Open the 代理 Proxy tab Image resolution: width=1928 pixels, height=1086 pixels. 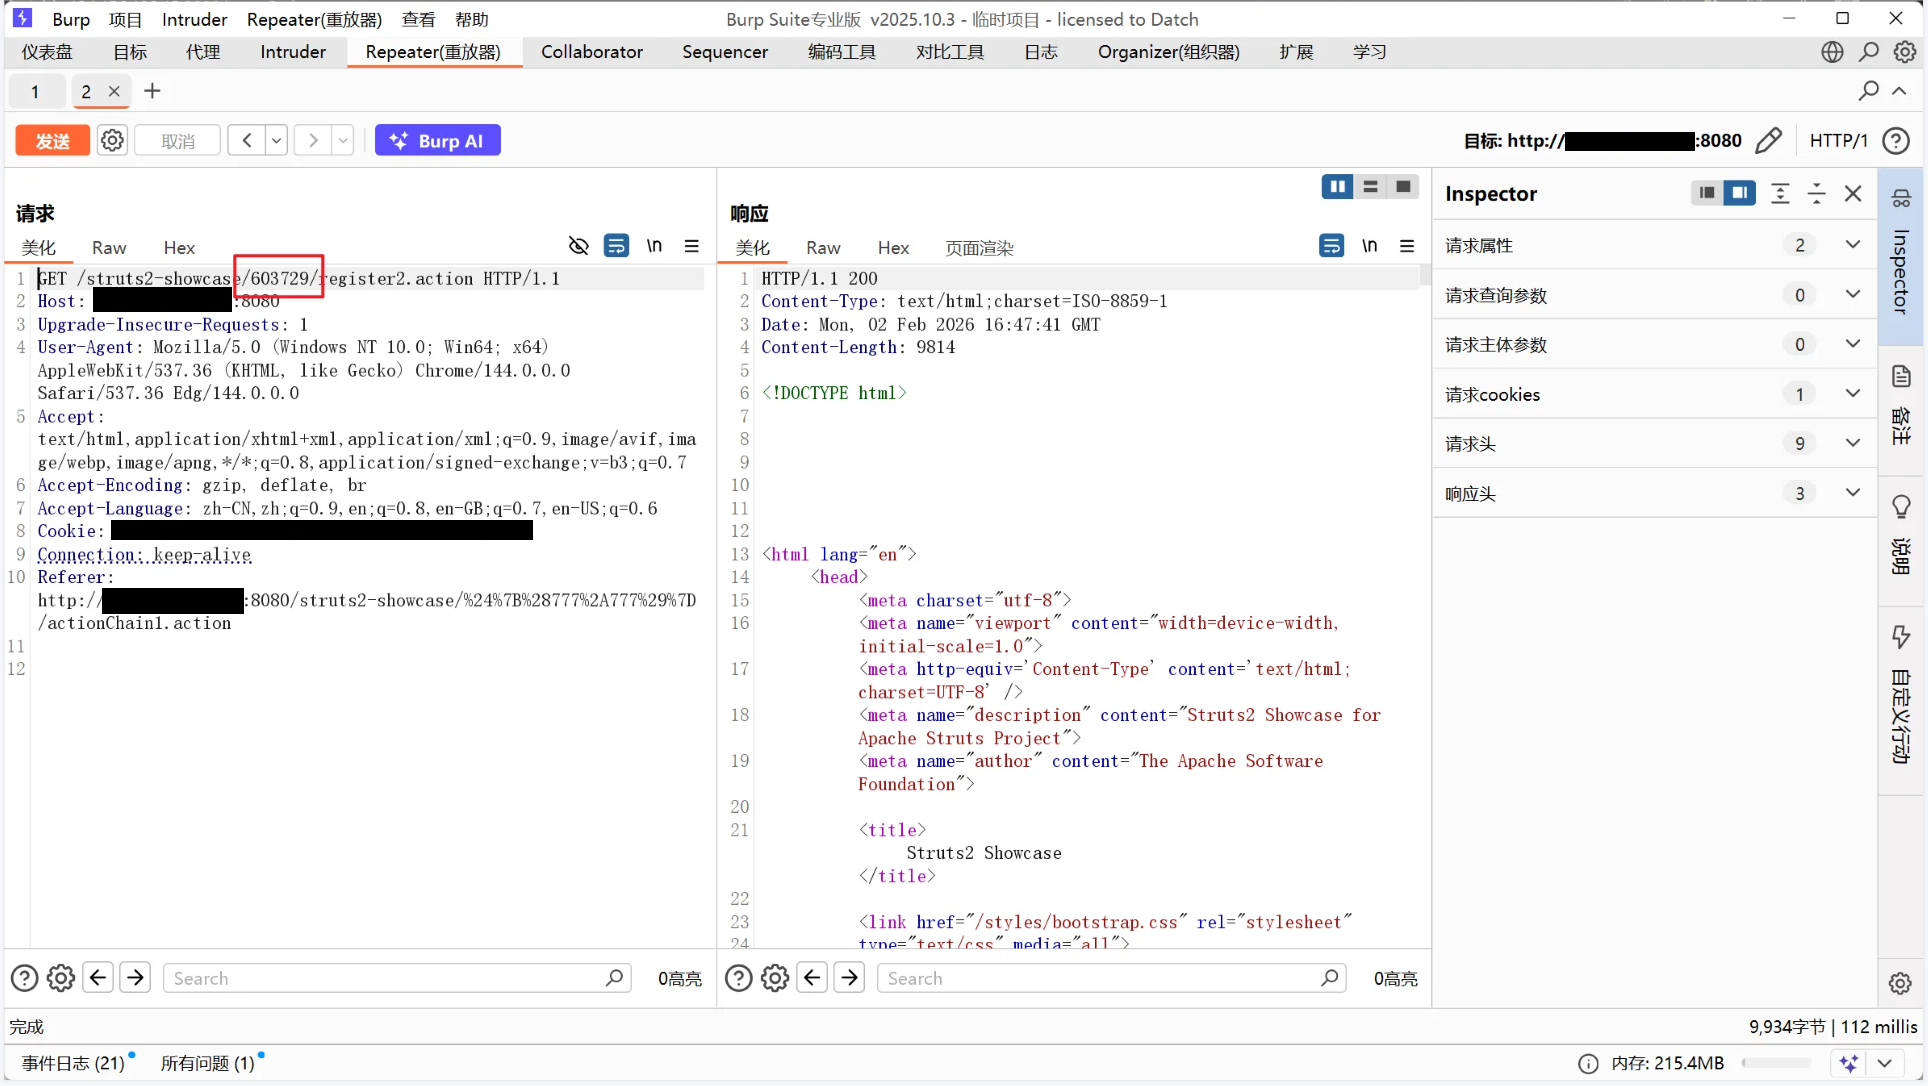click(x=203, y=52)
